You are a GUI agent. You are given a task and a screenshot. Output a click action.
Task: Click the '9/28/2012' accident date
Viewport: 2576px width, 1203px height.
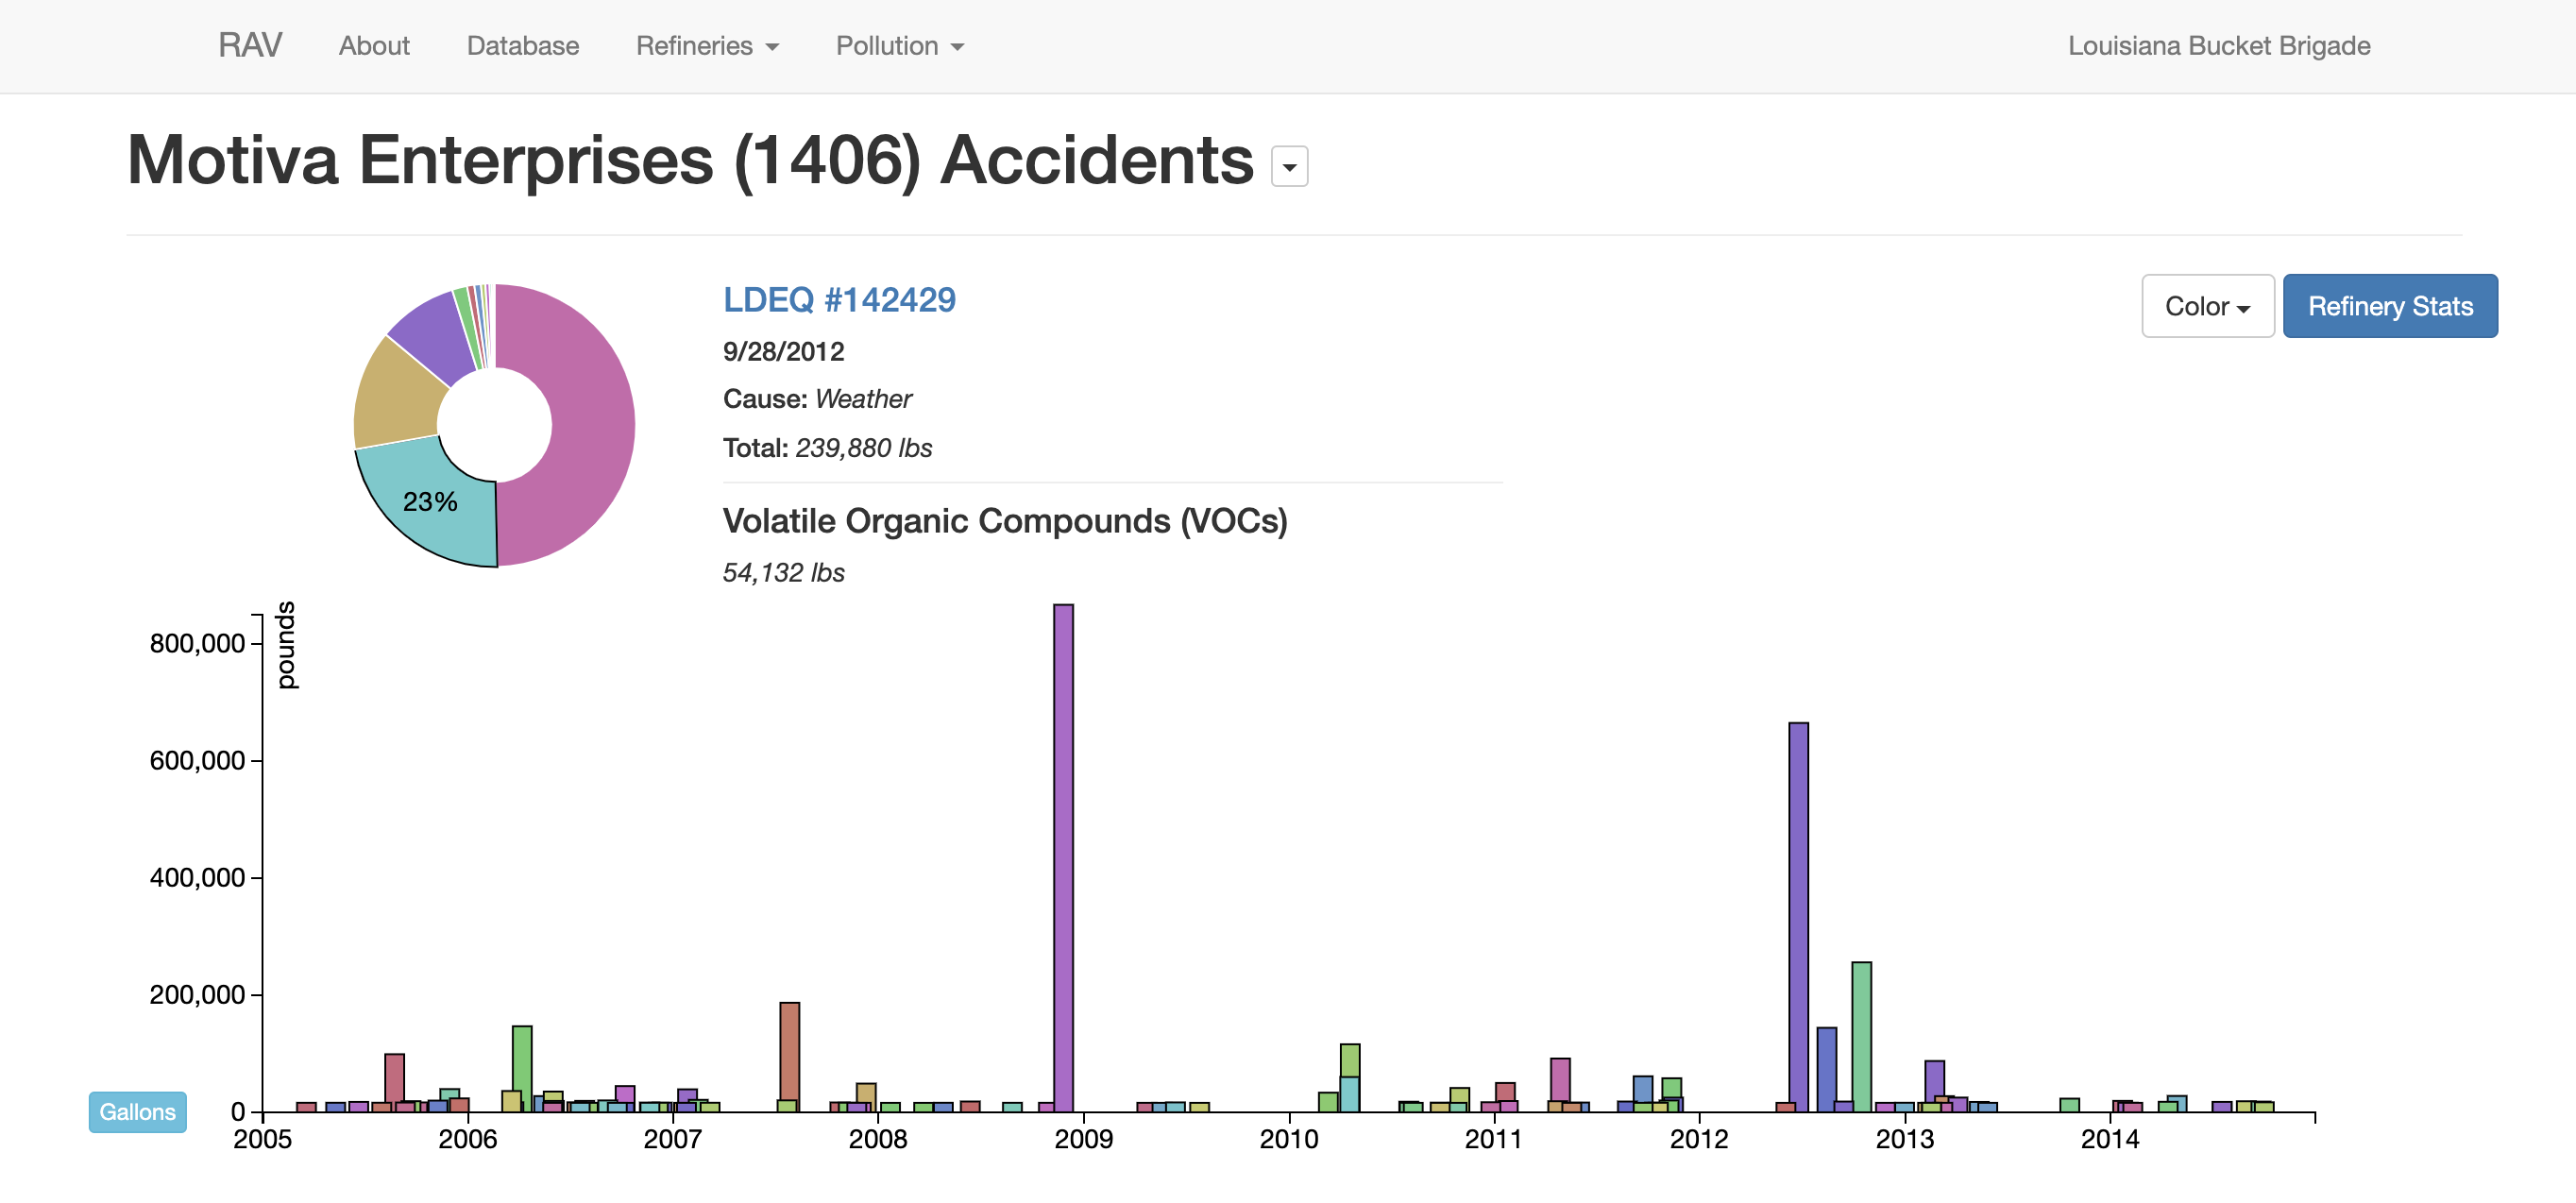pyautogui.click(x=783, y=352)
